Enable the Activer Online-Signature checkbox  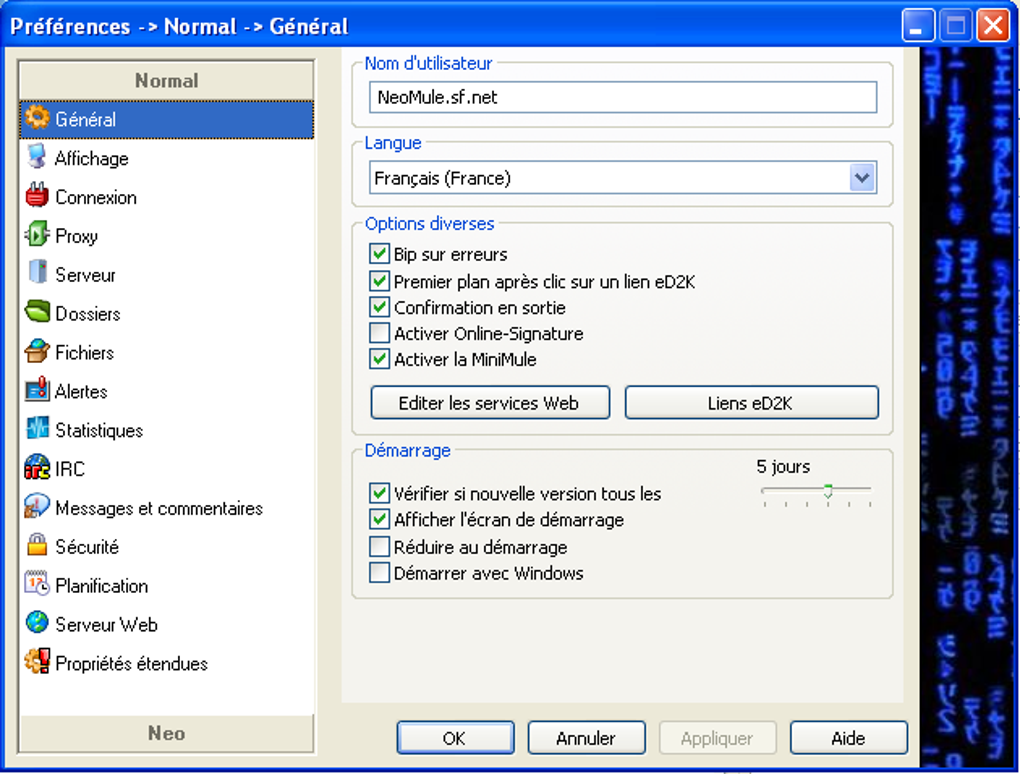pos(379,333)
